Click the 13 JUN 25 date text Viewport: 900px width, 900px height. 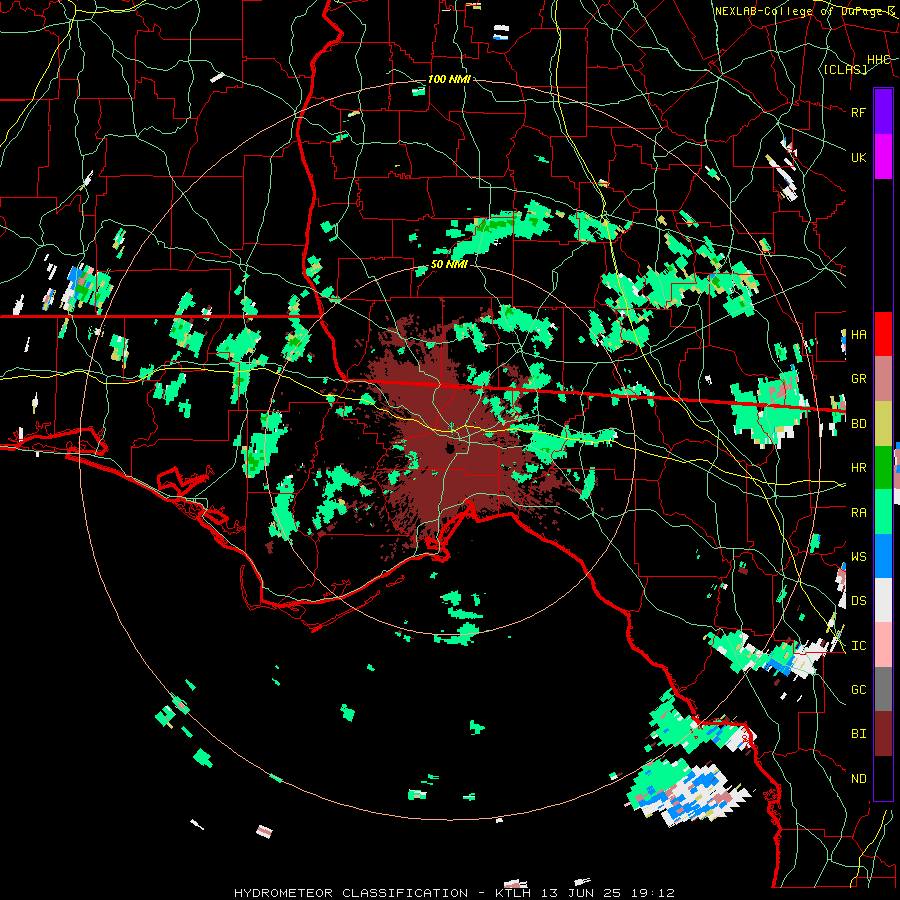579,893
